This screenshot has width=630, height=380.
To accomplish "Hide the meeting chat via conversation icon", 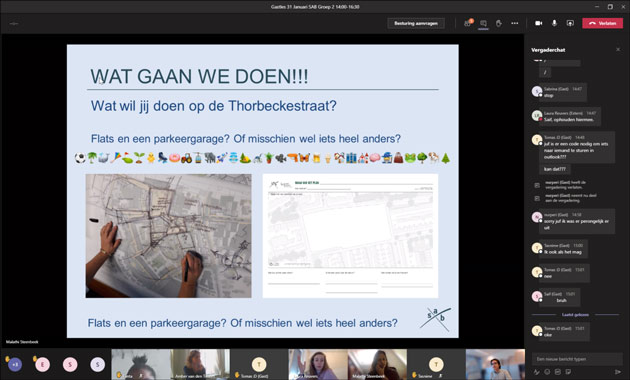I will pos(483,23).
